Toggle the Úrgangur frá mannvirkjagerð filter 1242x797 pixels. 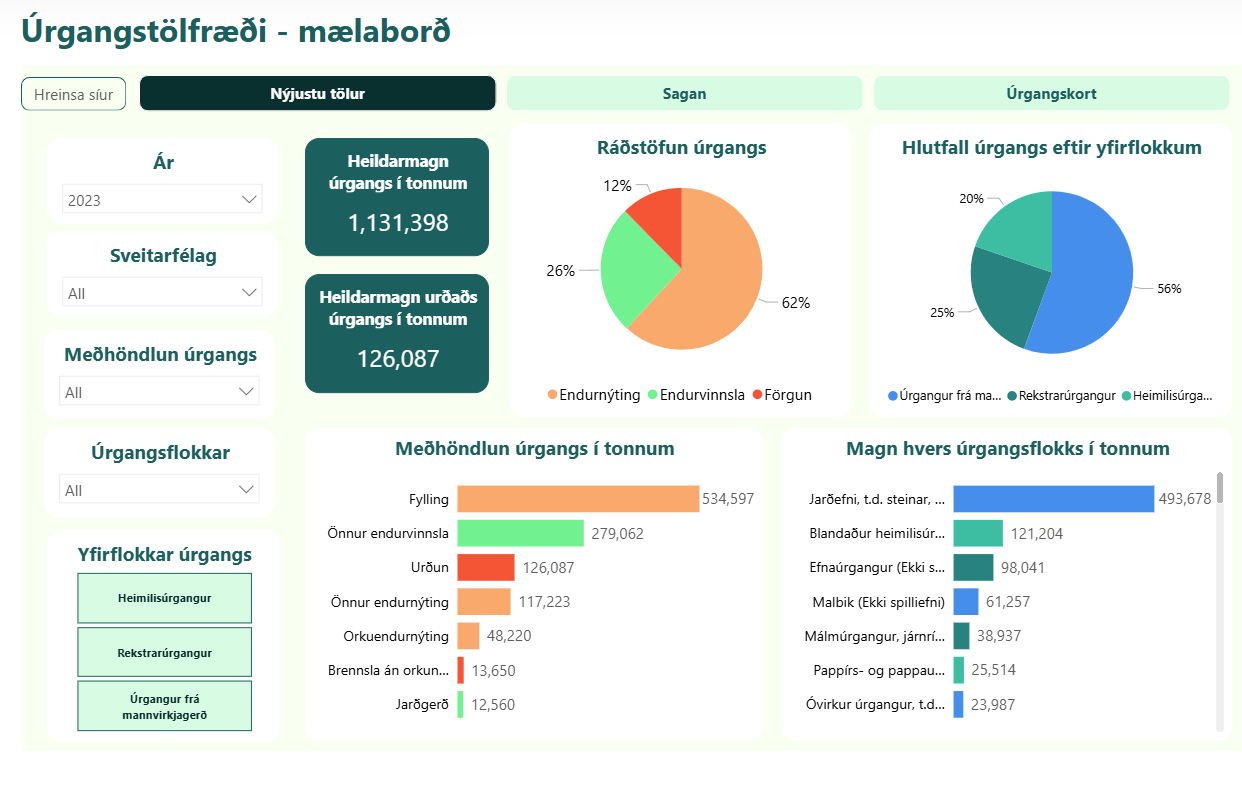coord(164,707)
